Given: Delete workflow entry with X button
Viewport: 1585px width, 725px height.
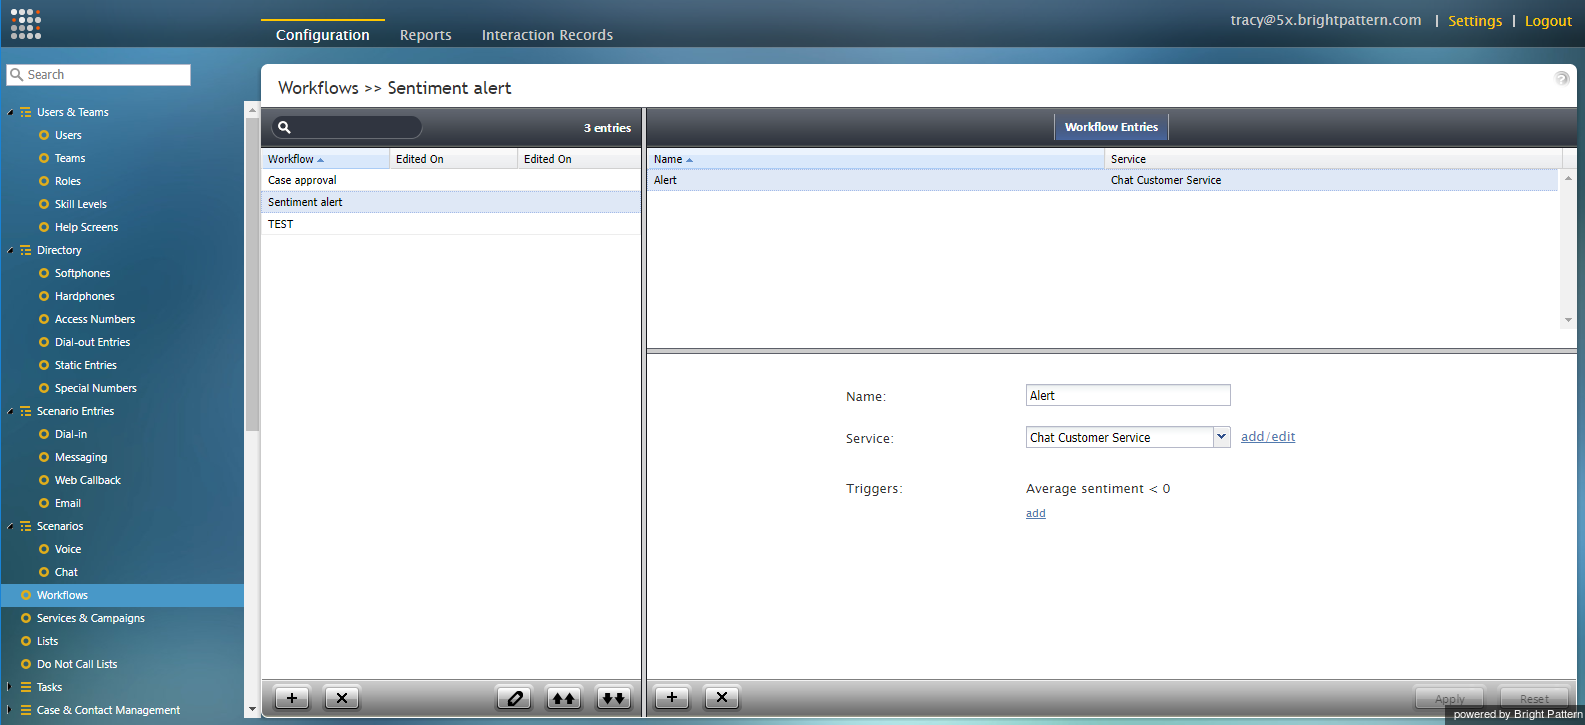Looking at the screenshot, I should (x=721, y=697).
